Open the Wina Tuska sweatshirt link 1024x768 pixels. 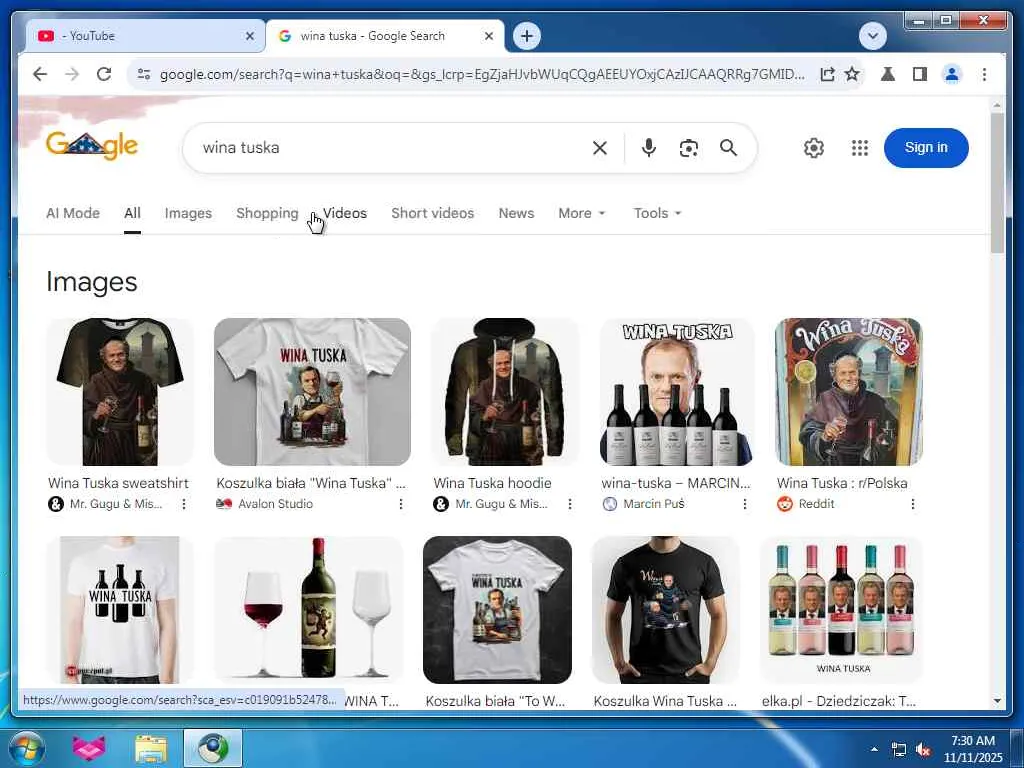click(x=118, y=483)
